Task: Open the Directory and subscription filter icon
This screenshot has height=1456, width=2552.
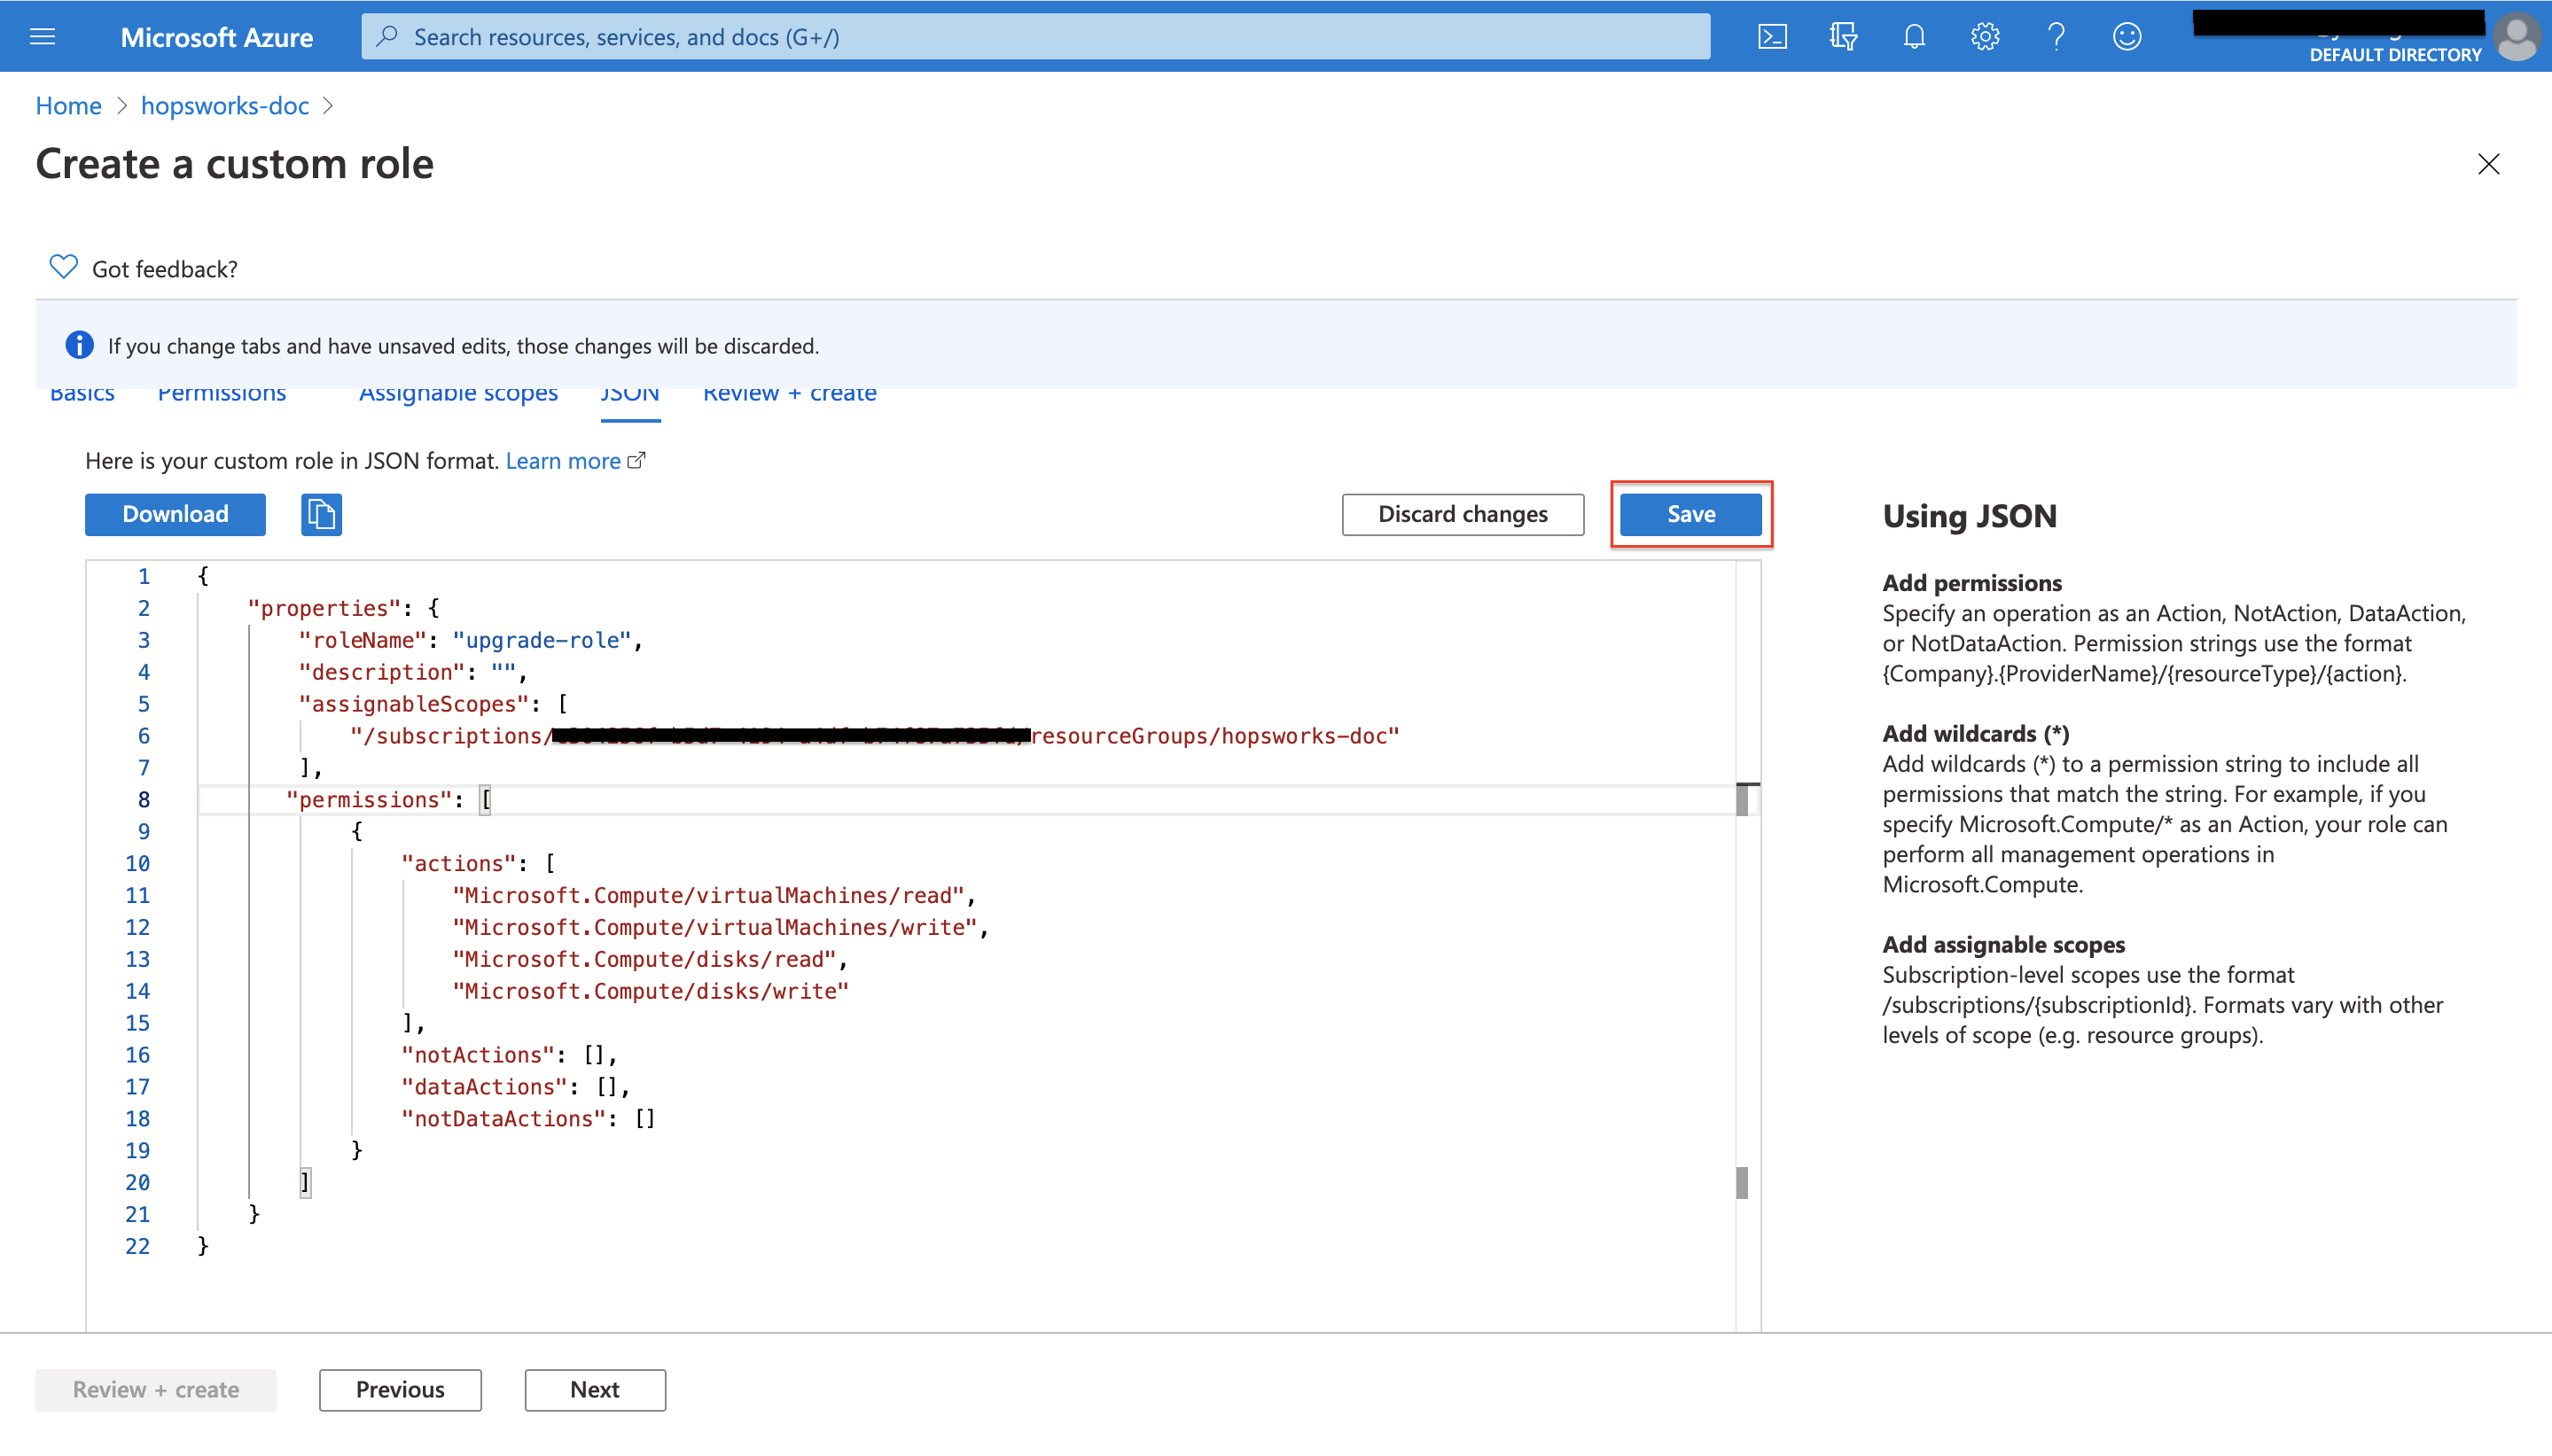Action: tap(1843, 37)
